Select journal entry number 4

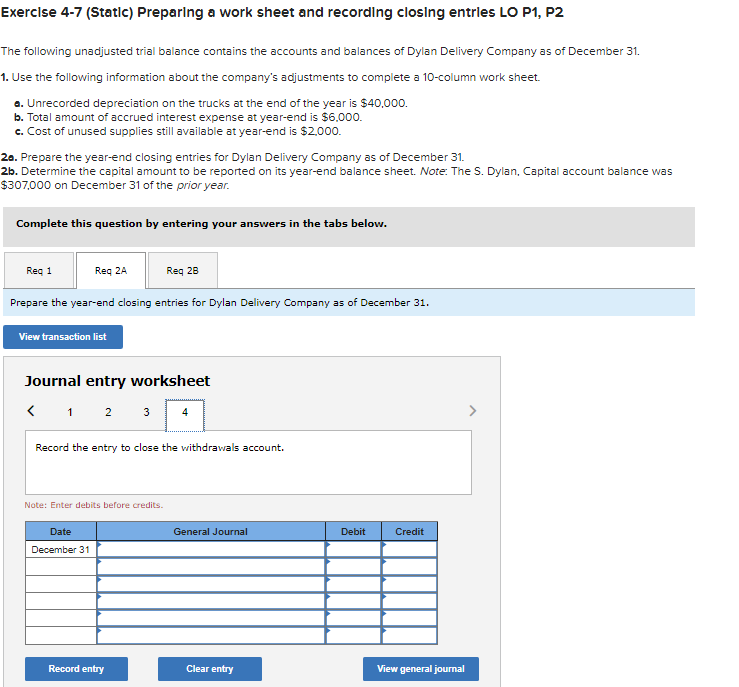[185, 415]
